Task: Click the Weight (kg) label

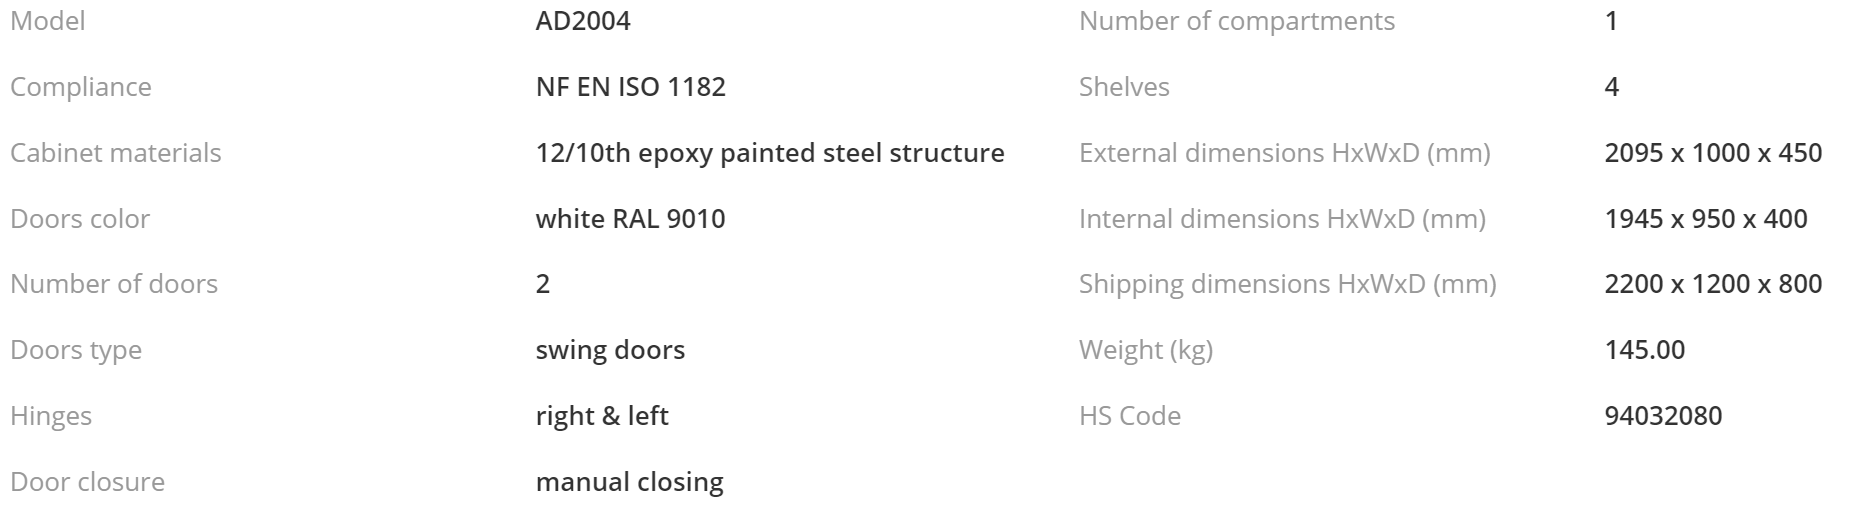Action: tap(1146, 351)
